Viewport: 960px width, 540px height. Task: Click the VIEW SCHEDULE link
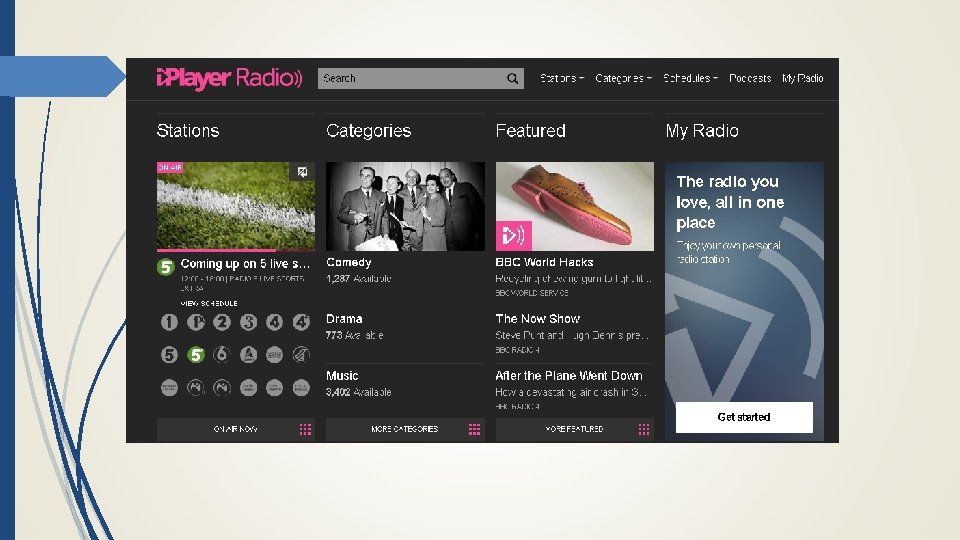[209, 303]
